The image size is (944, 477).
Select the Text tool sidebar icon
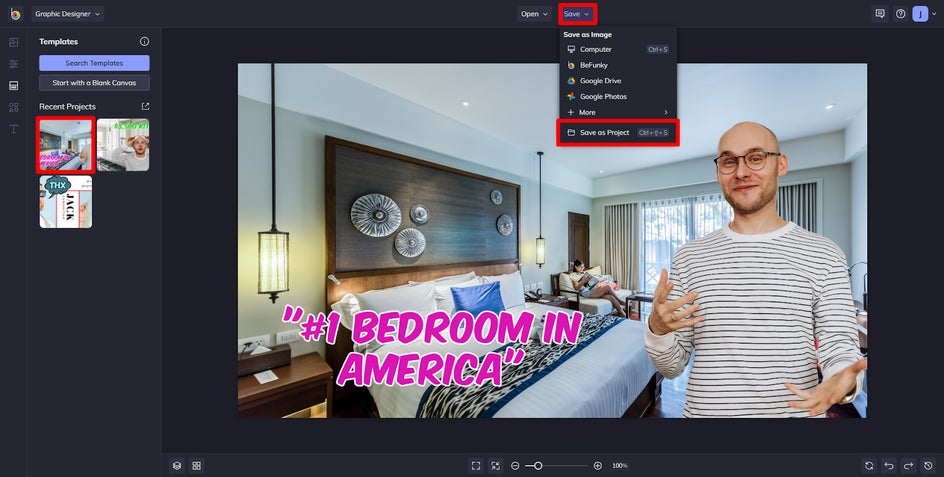tap(14, 129)
